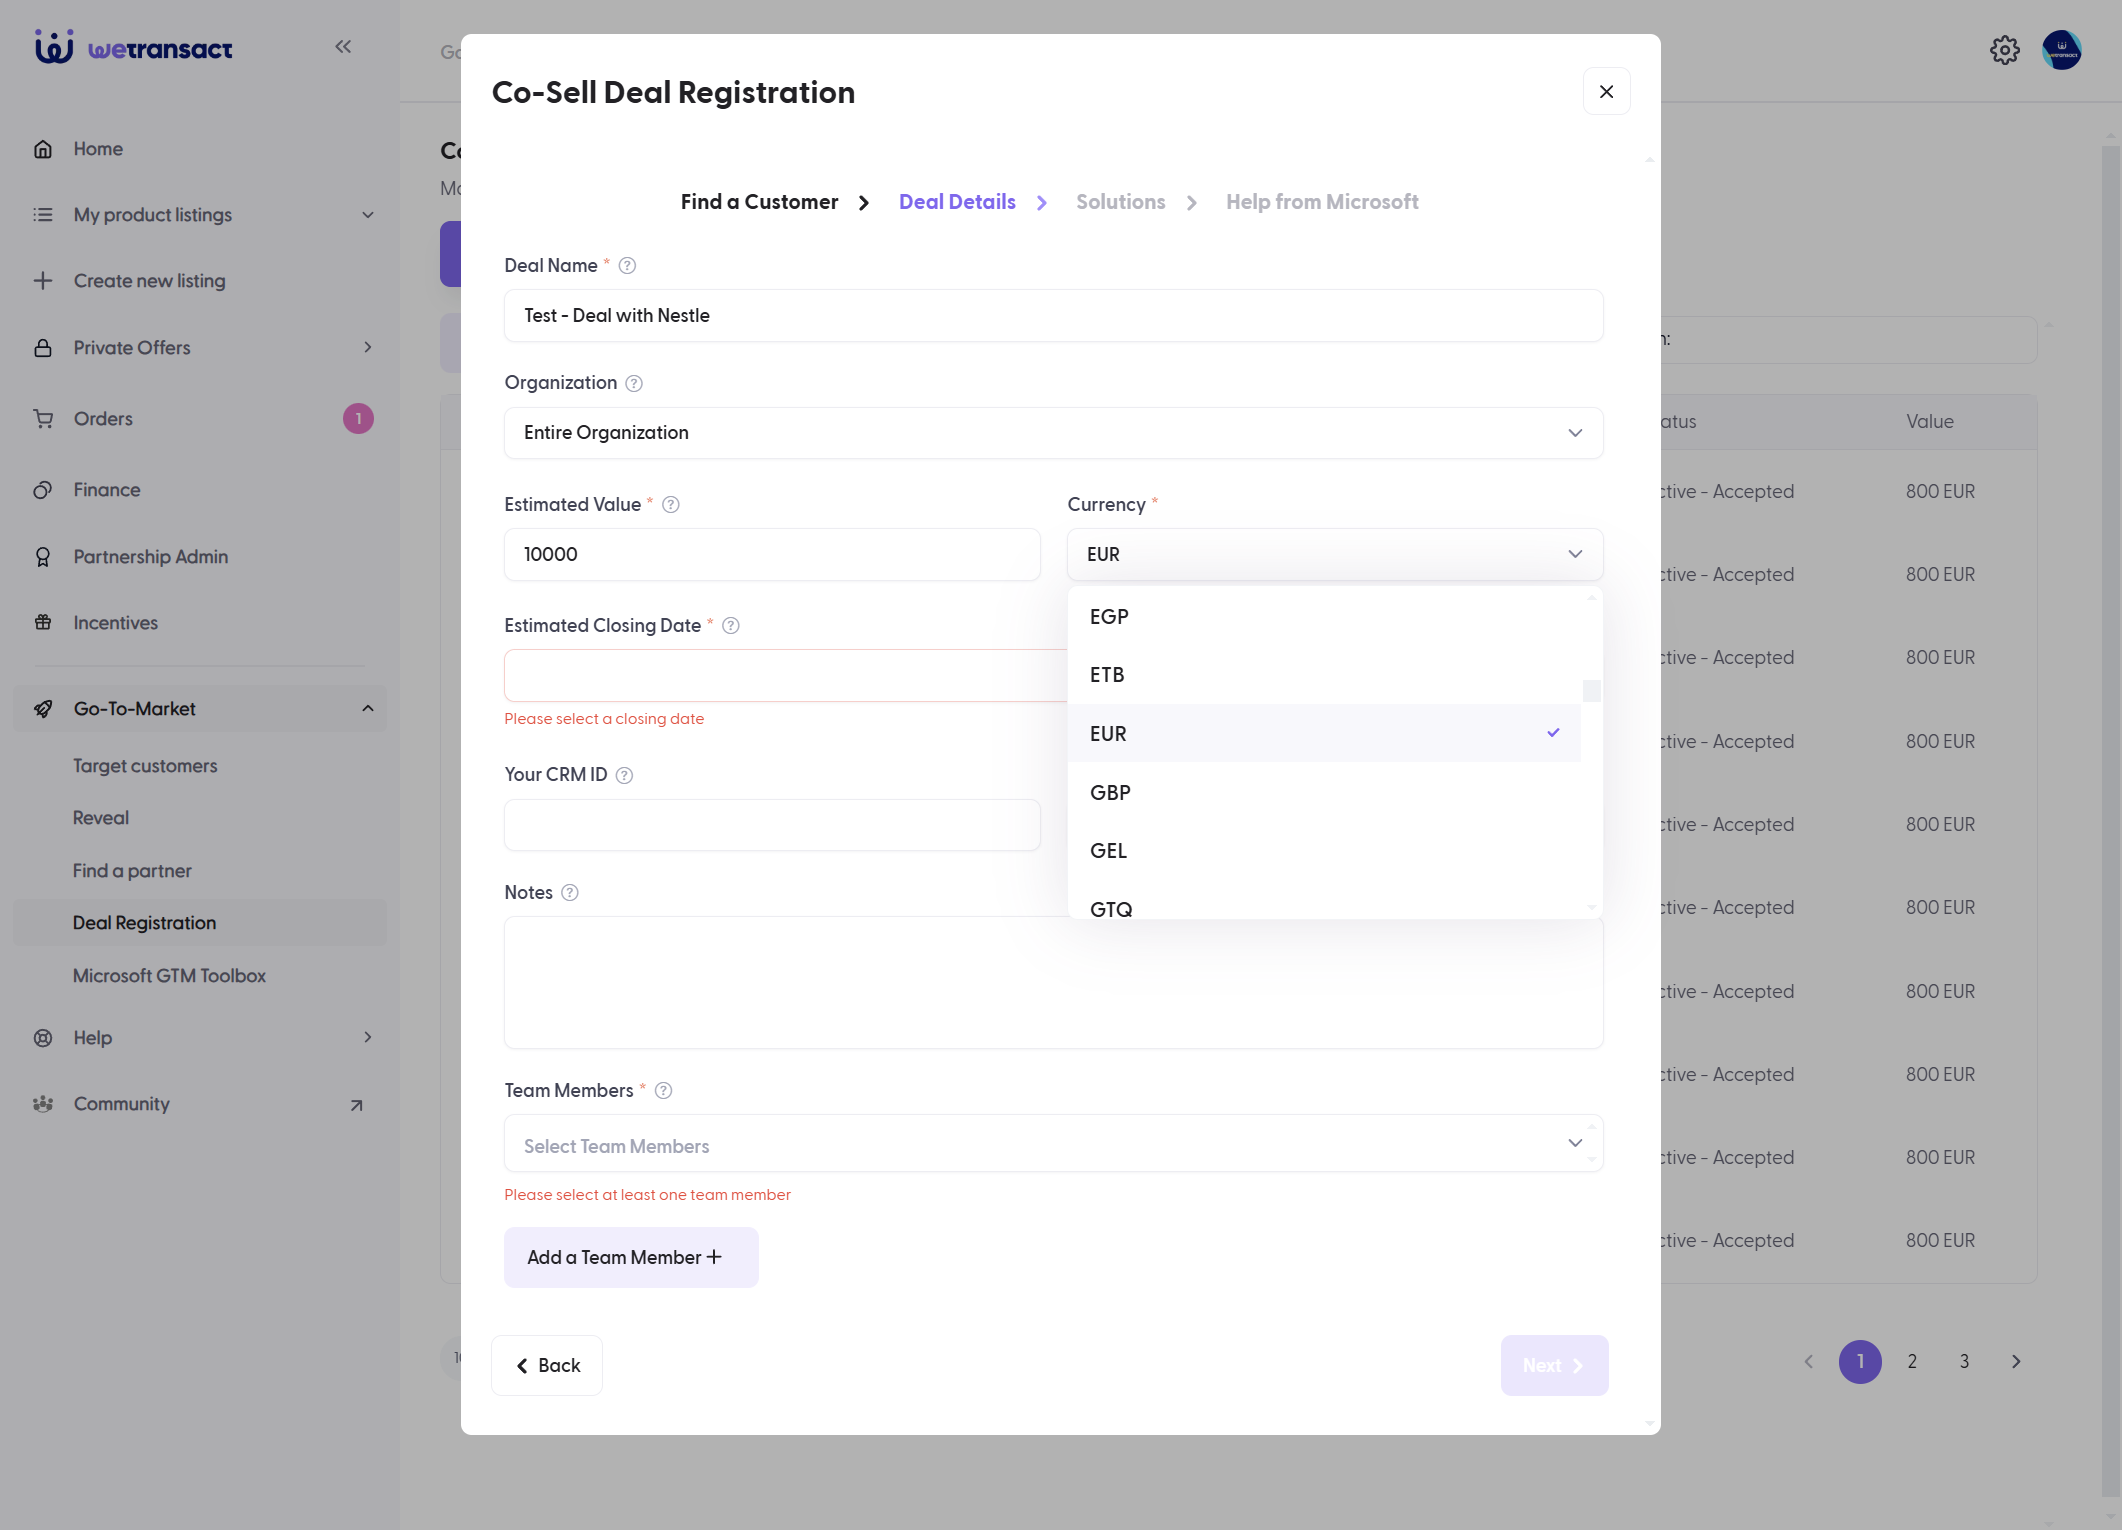Click the Incentives gift icon
Screen dimensions: 2122x1530
click(x=43, y=623)
